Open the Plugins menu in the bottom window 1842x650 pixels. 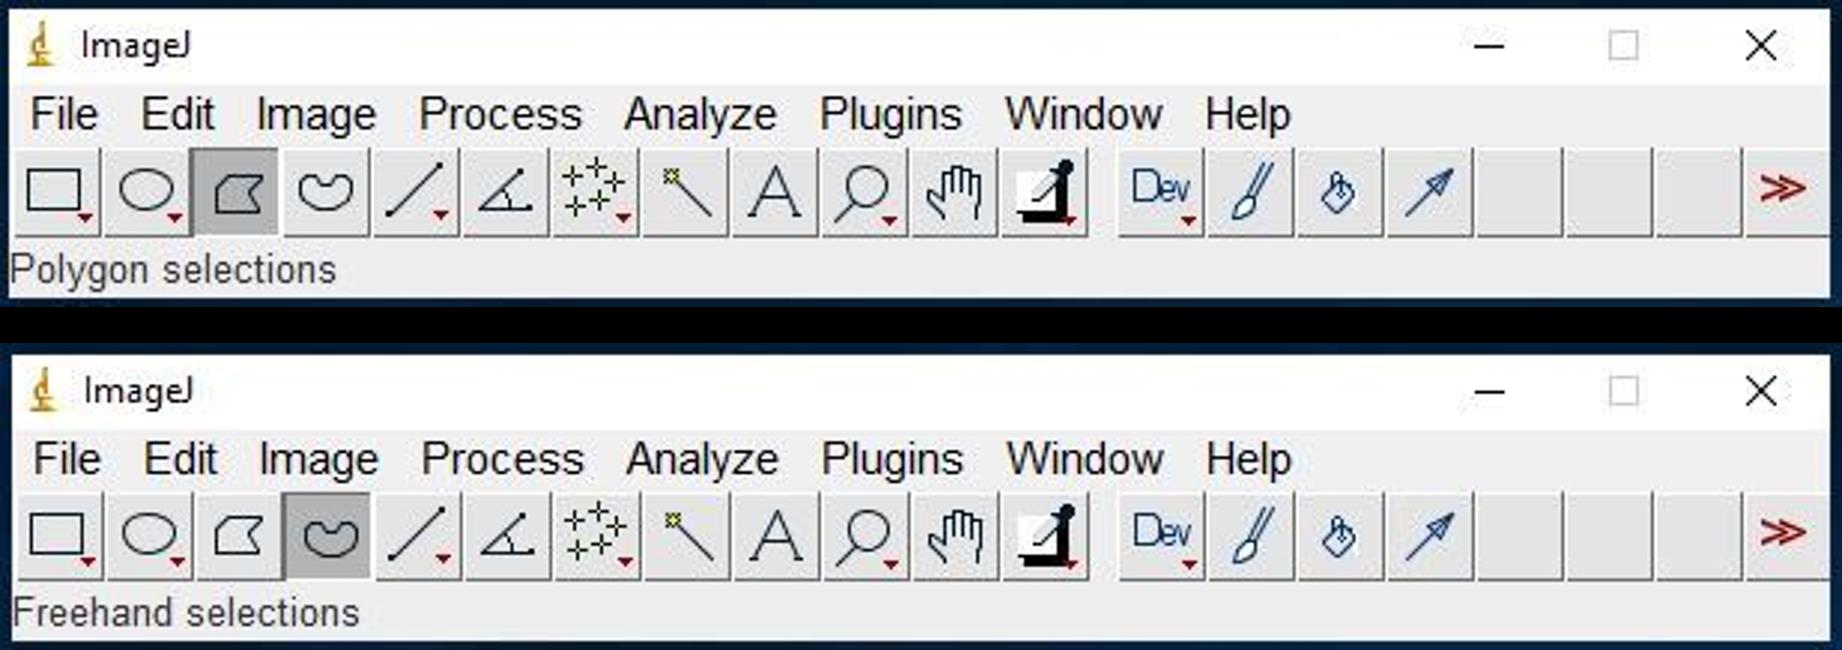click(x=892, y=459)
